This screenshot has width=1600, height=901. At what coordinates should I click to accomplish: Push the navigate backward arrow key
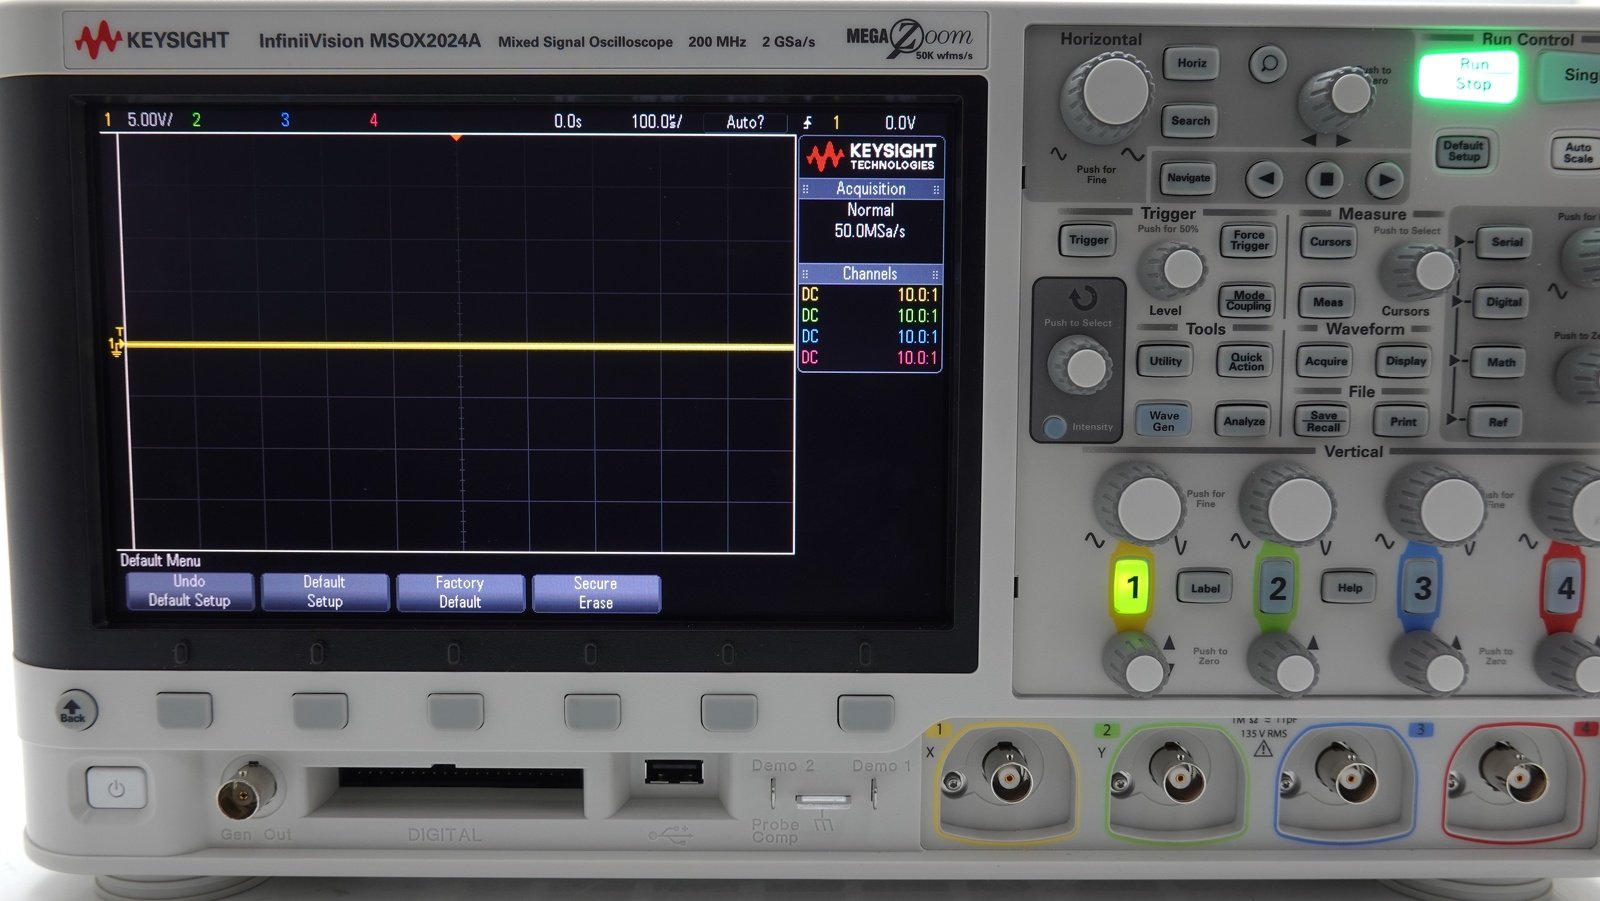coord(1265,180)
